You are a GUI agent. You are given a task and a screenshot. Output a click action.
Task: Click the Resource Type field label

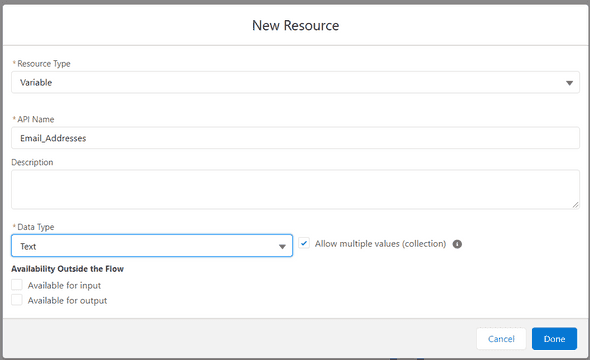click(44, 64)
